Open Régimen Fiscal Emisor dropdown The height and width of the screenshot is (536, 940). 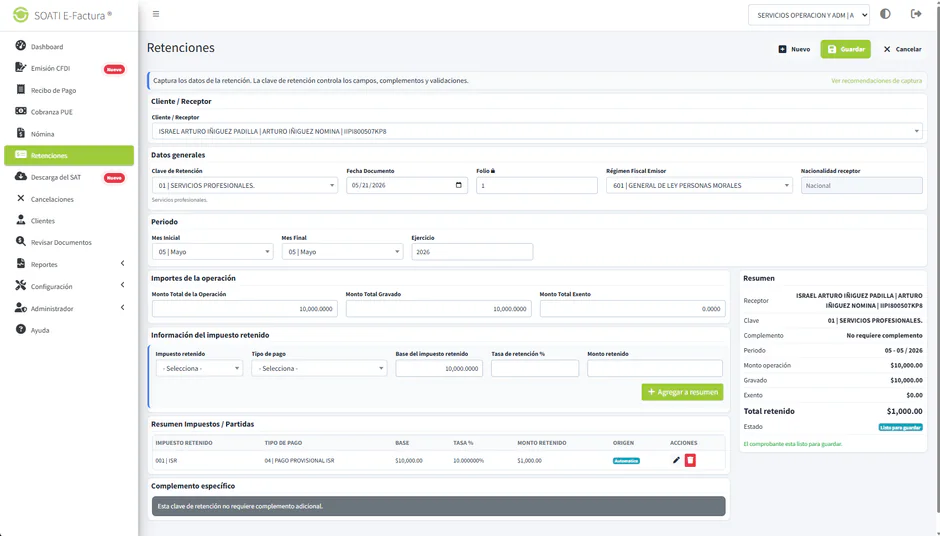pos(699,185)
